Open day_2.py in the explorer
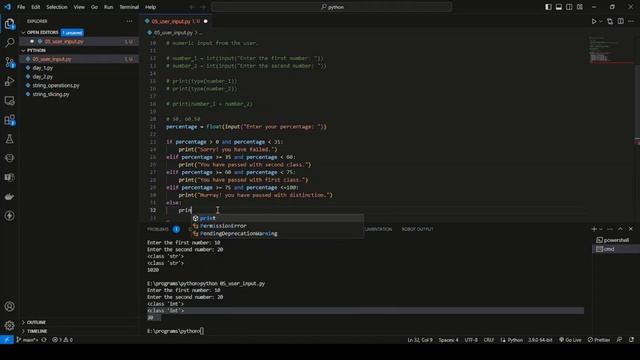This screenshot has height=360, width=640. tap(43, 77)
